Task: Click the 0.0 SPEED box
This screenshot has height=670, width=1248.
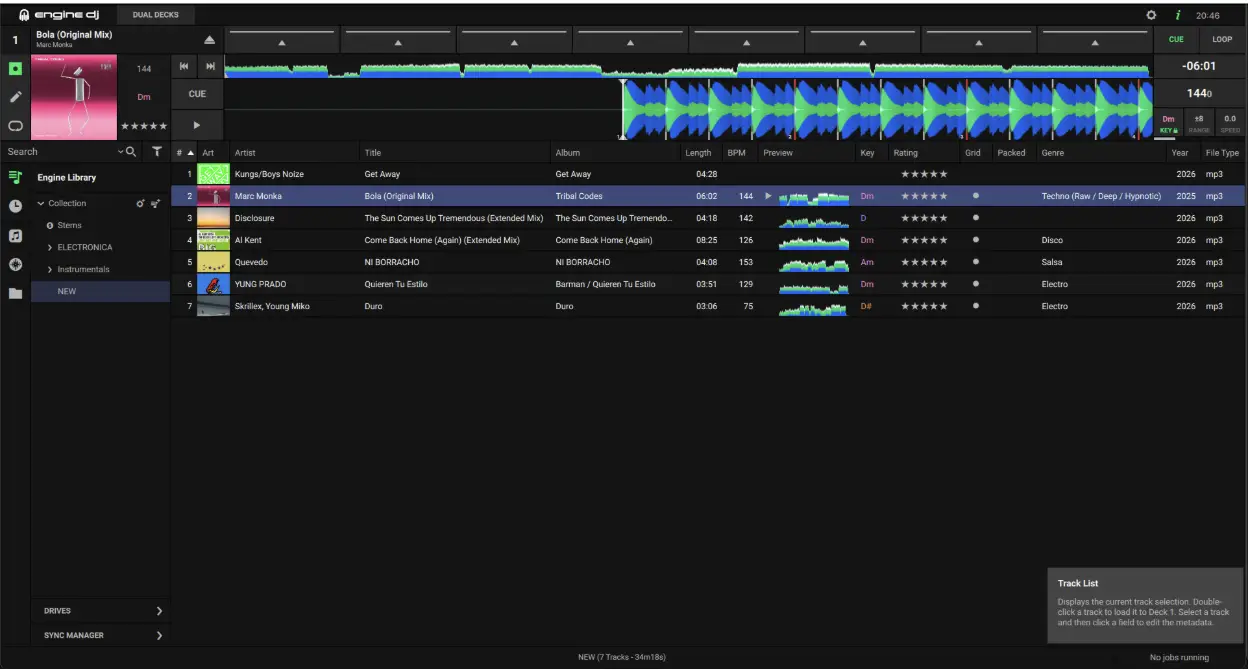Action: (x=1230, y=124)
